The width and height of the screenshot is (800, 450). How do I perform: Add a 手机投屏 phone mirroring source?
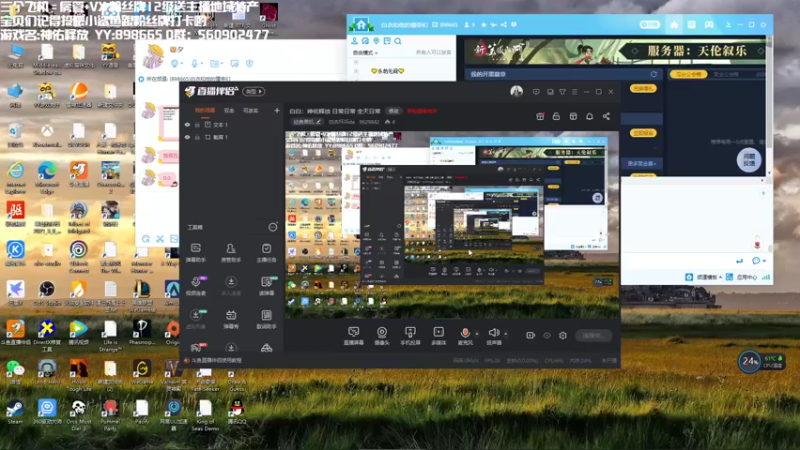pos(410,336)
